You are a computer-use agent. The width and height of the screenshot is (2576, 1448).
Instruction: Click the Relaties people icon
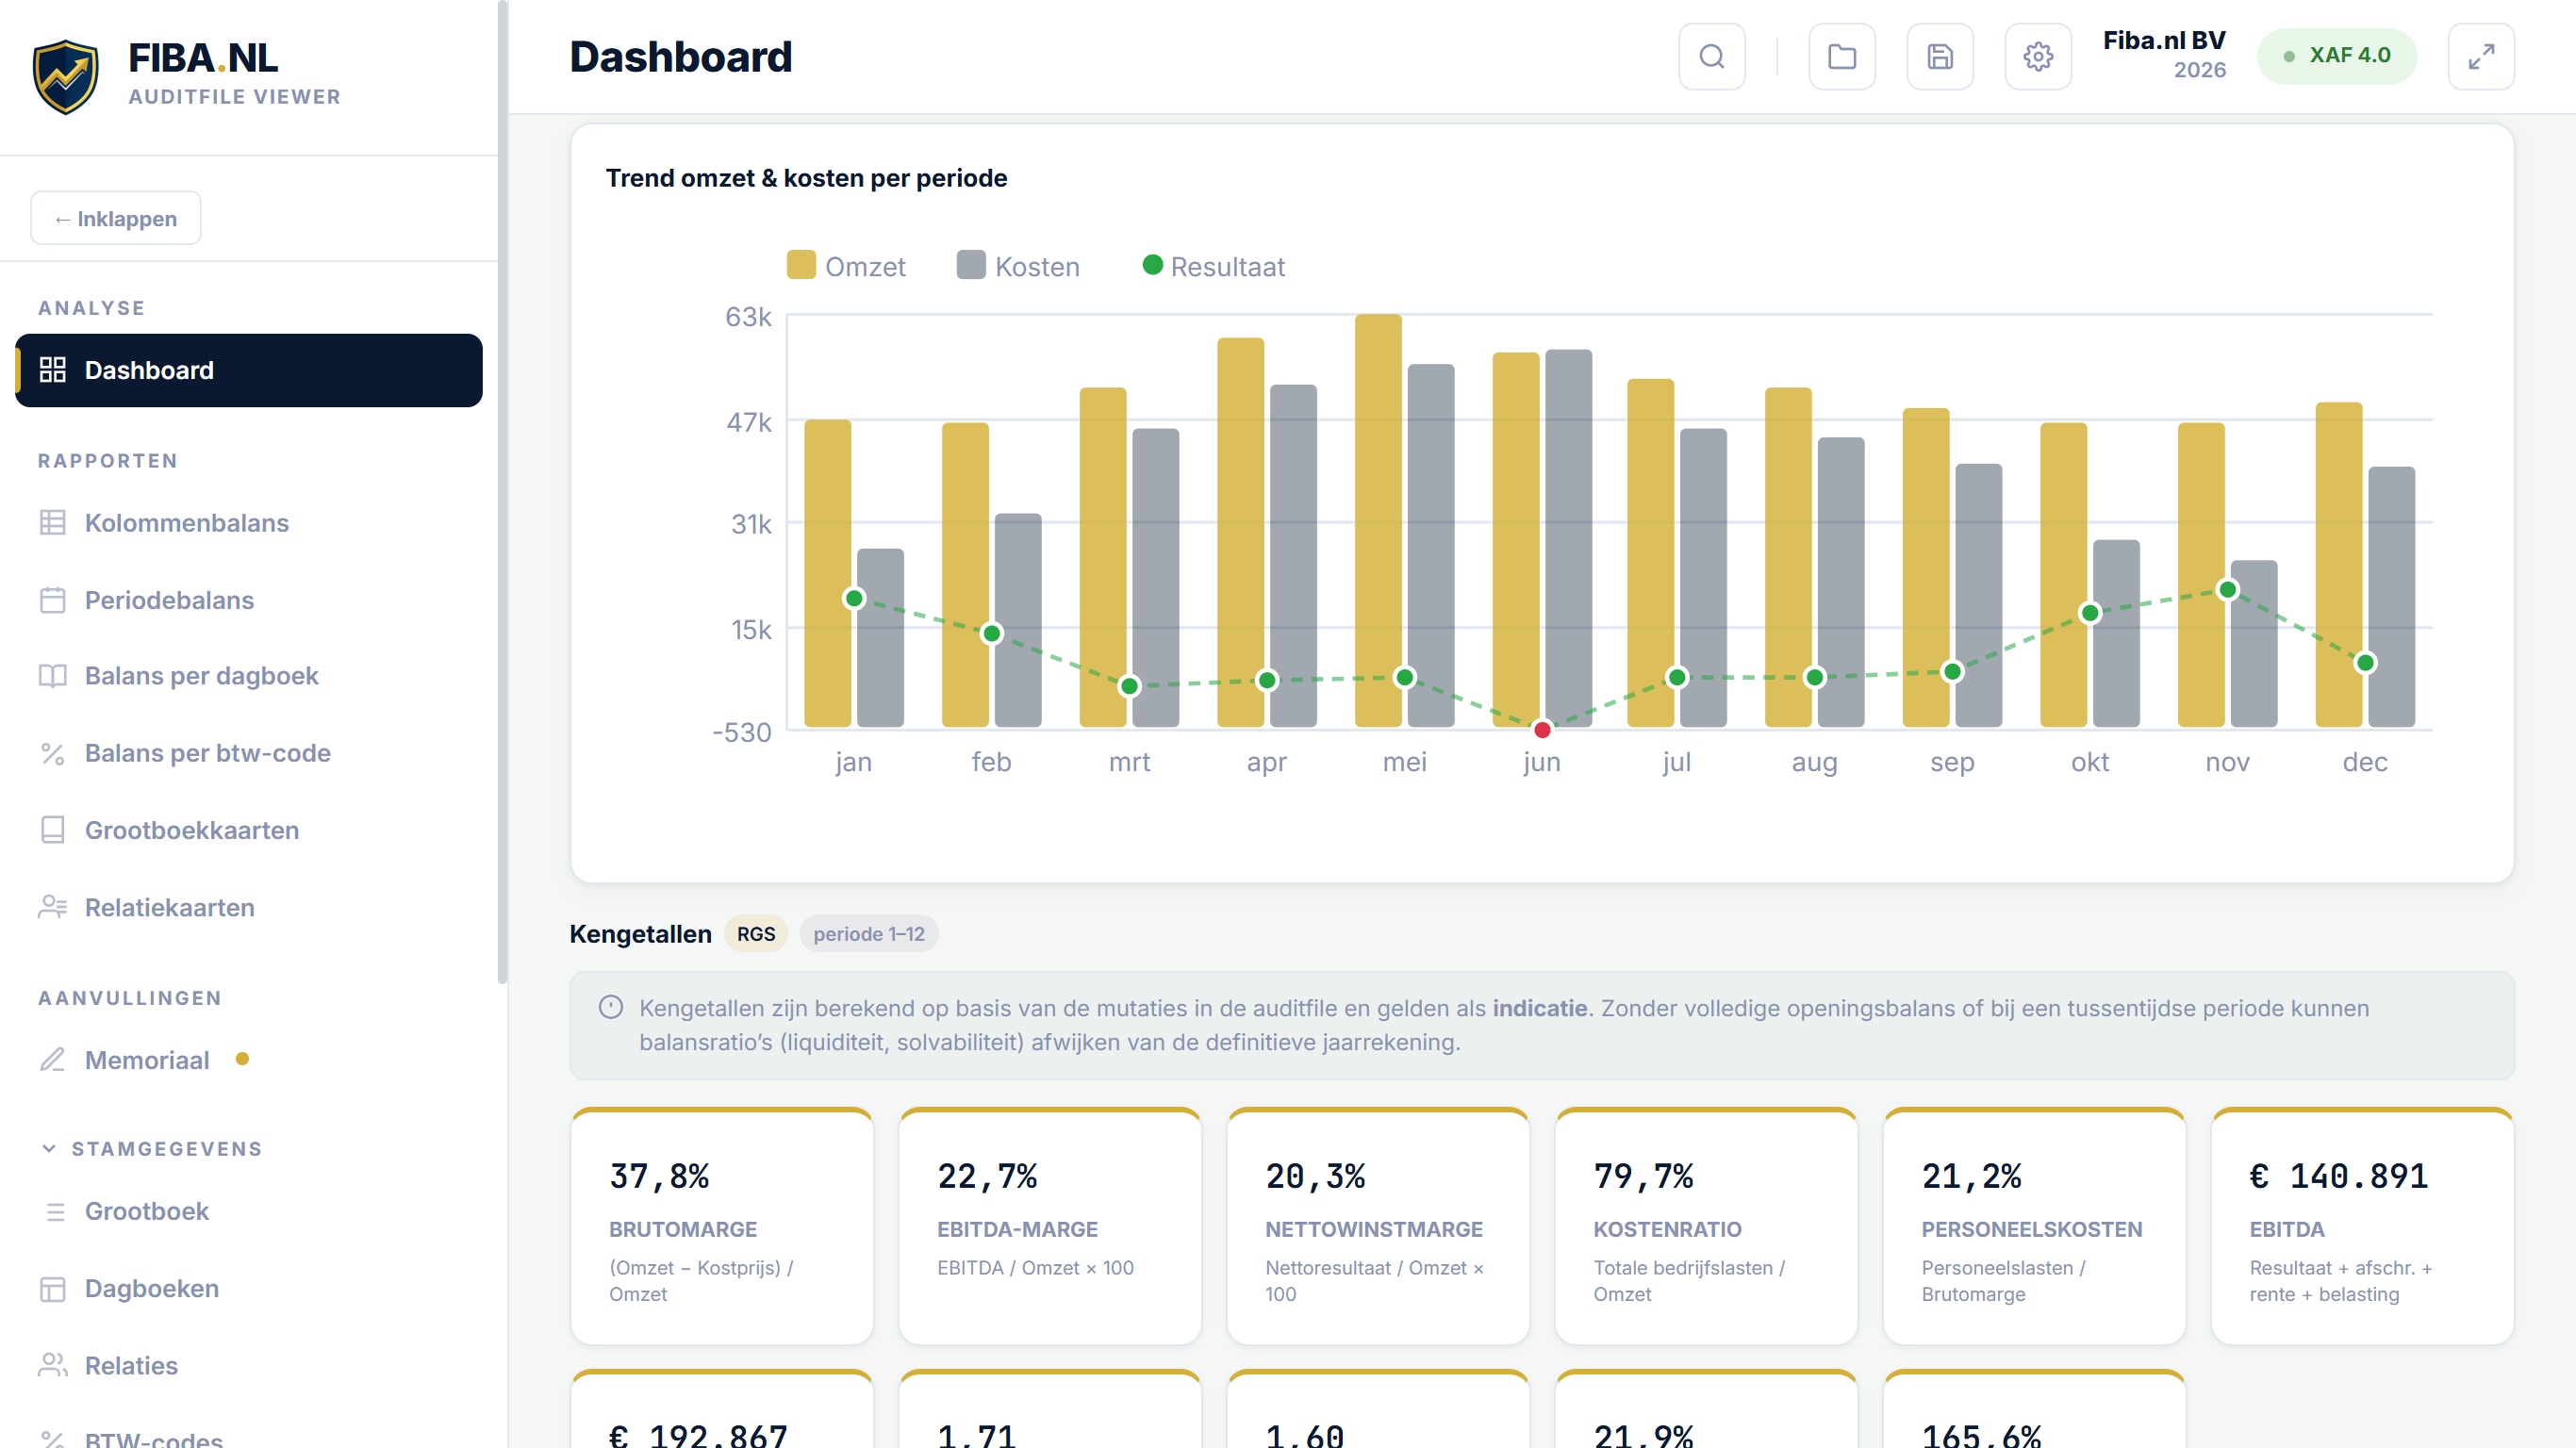tap(53, 1365)
